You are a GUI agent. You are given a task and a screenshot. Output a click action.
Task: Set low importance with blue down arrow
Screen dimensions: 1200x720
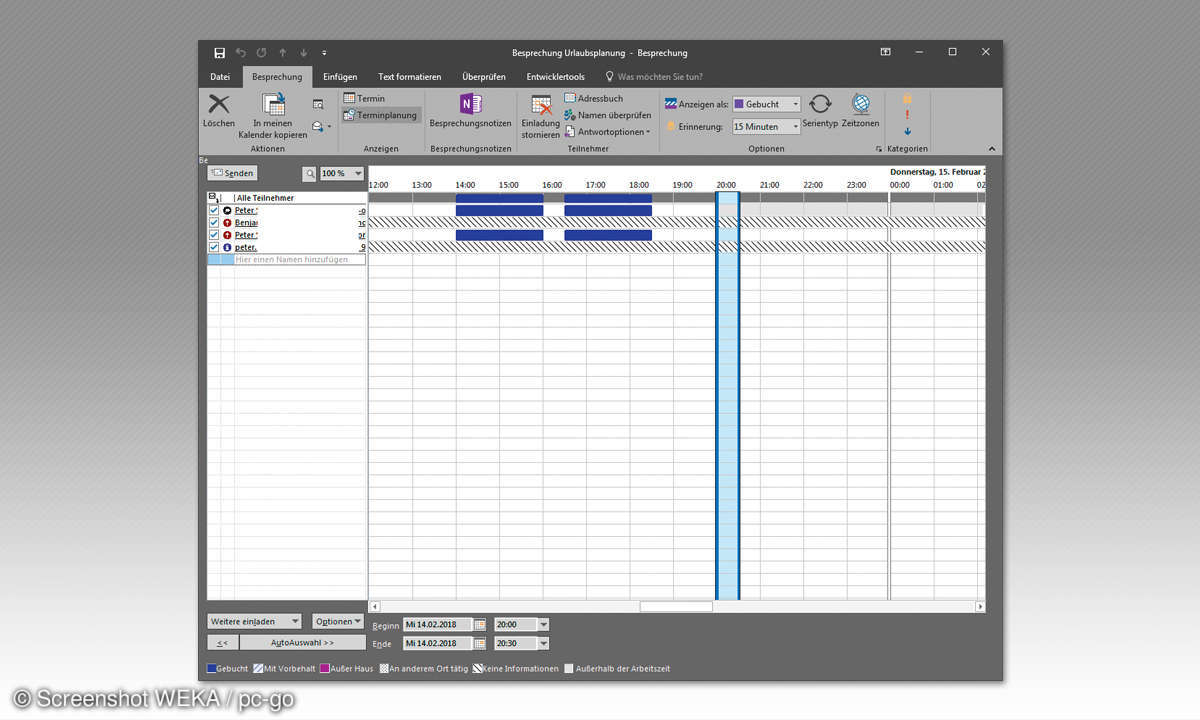[x=907, y=131]
